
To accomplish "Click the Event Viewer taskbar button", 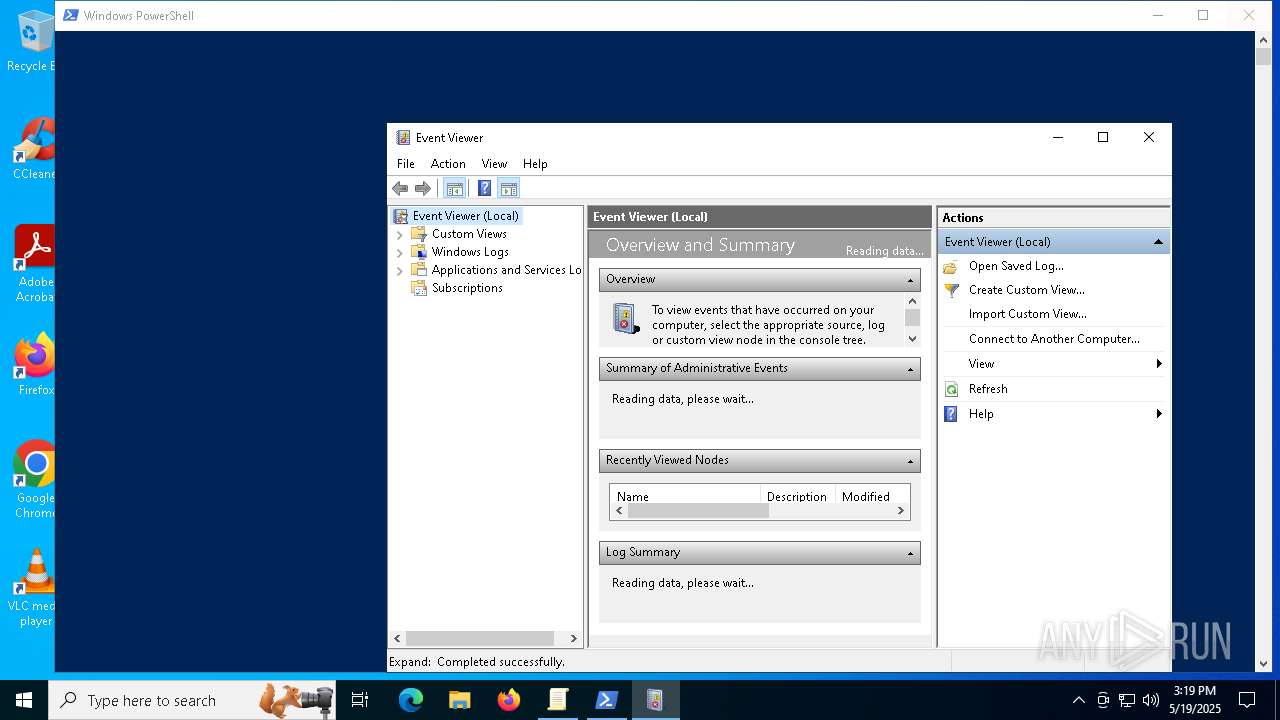I will [655, 700].
